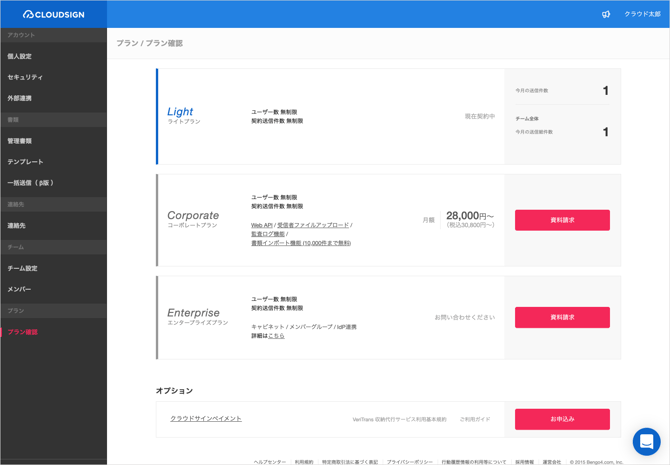
Task: Open the announcements megaphone icon
Action: coord(606,14)
